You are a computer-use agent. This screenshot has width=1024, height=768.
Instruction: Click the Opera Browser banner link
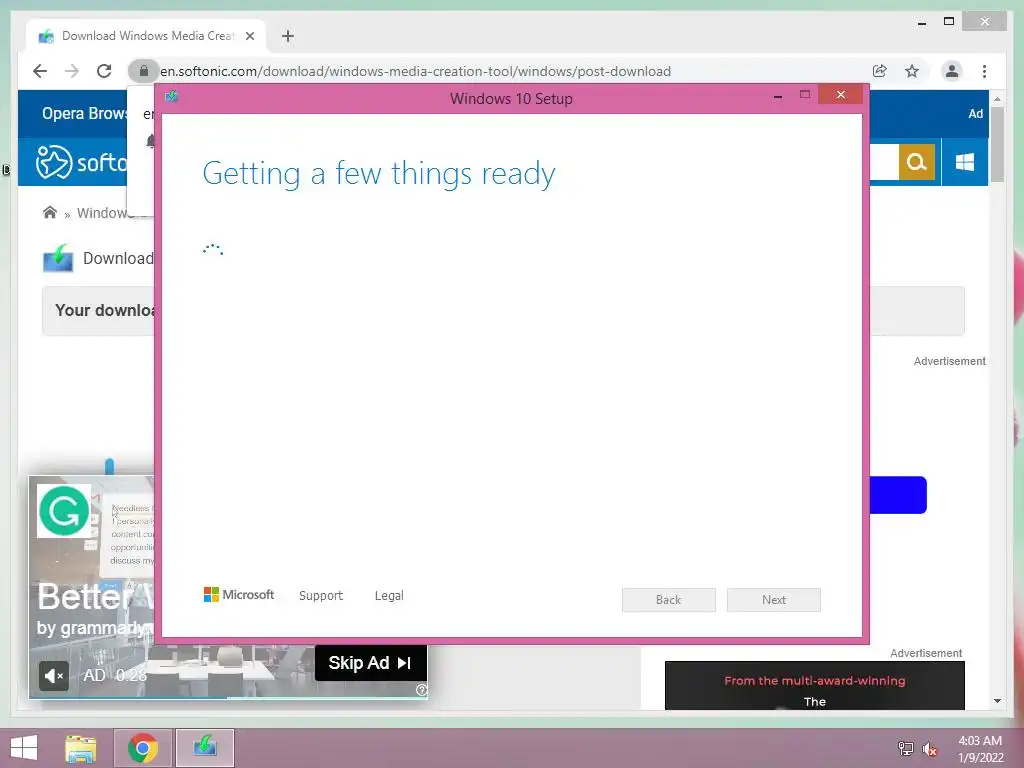point(85,114)
